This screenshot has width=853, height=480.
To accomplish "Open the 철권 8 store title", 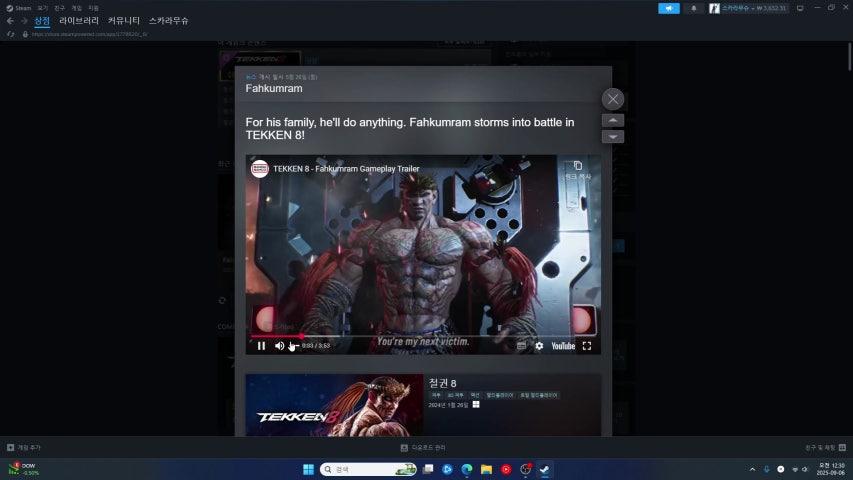I will 442,383.
